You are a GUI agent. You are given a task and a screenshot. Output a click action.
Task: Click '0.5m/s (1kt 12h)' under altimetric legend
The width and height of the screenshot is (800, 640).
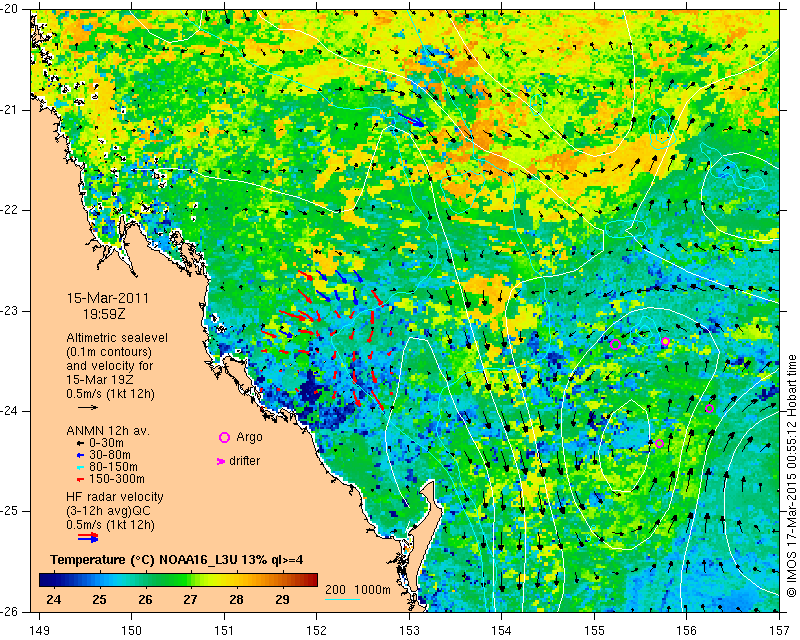click(x=110, y=394)
